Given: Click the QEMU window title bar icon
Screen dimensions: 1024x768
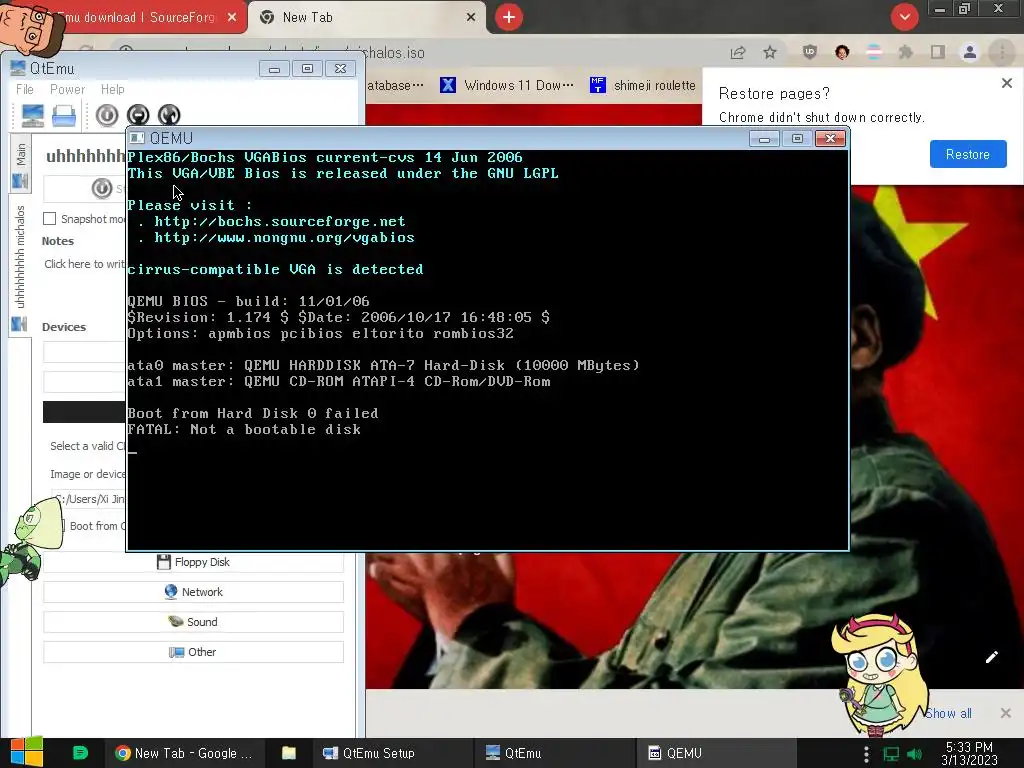Looking at the screenshot, I should tap(136, 138).
